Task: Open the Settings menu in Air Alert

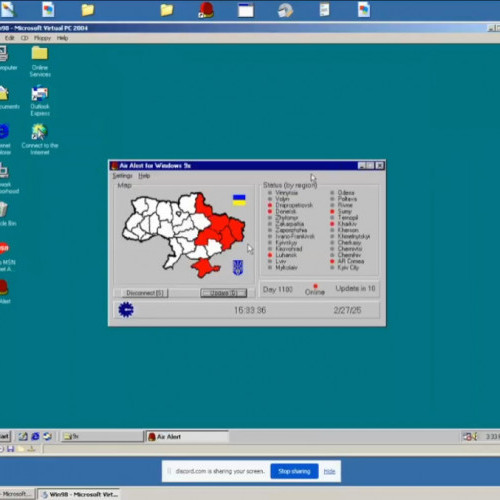Action: coord(122,176)
